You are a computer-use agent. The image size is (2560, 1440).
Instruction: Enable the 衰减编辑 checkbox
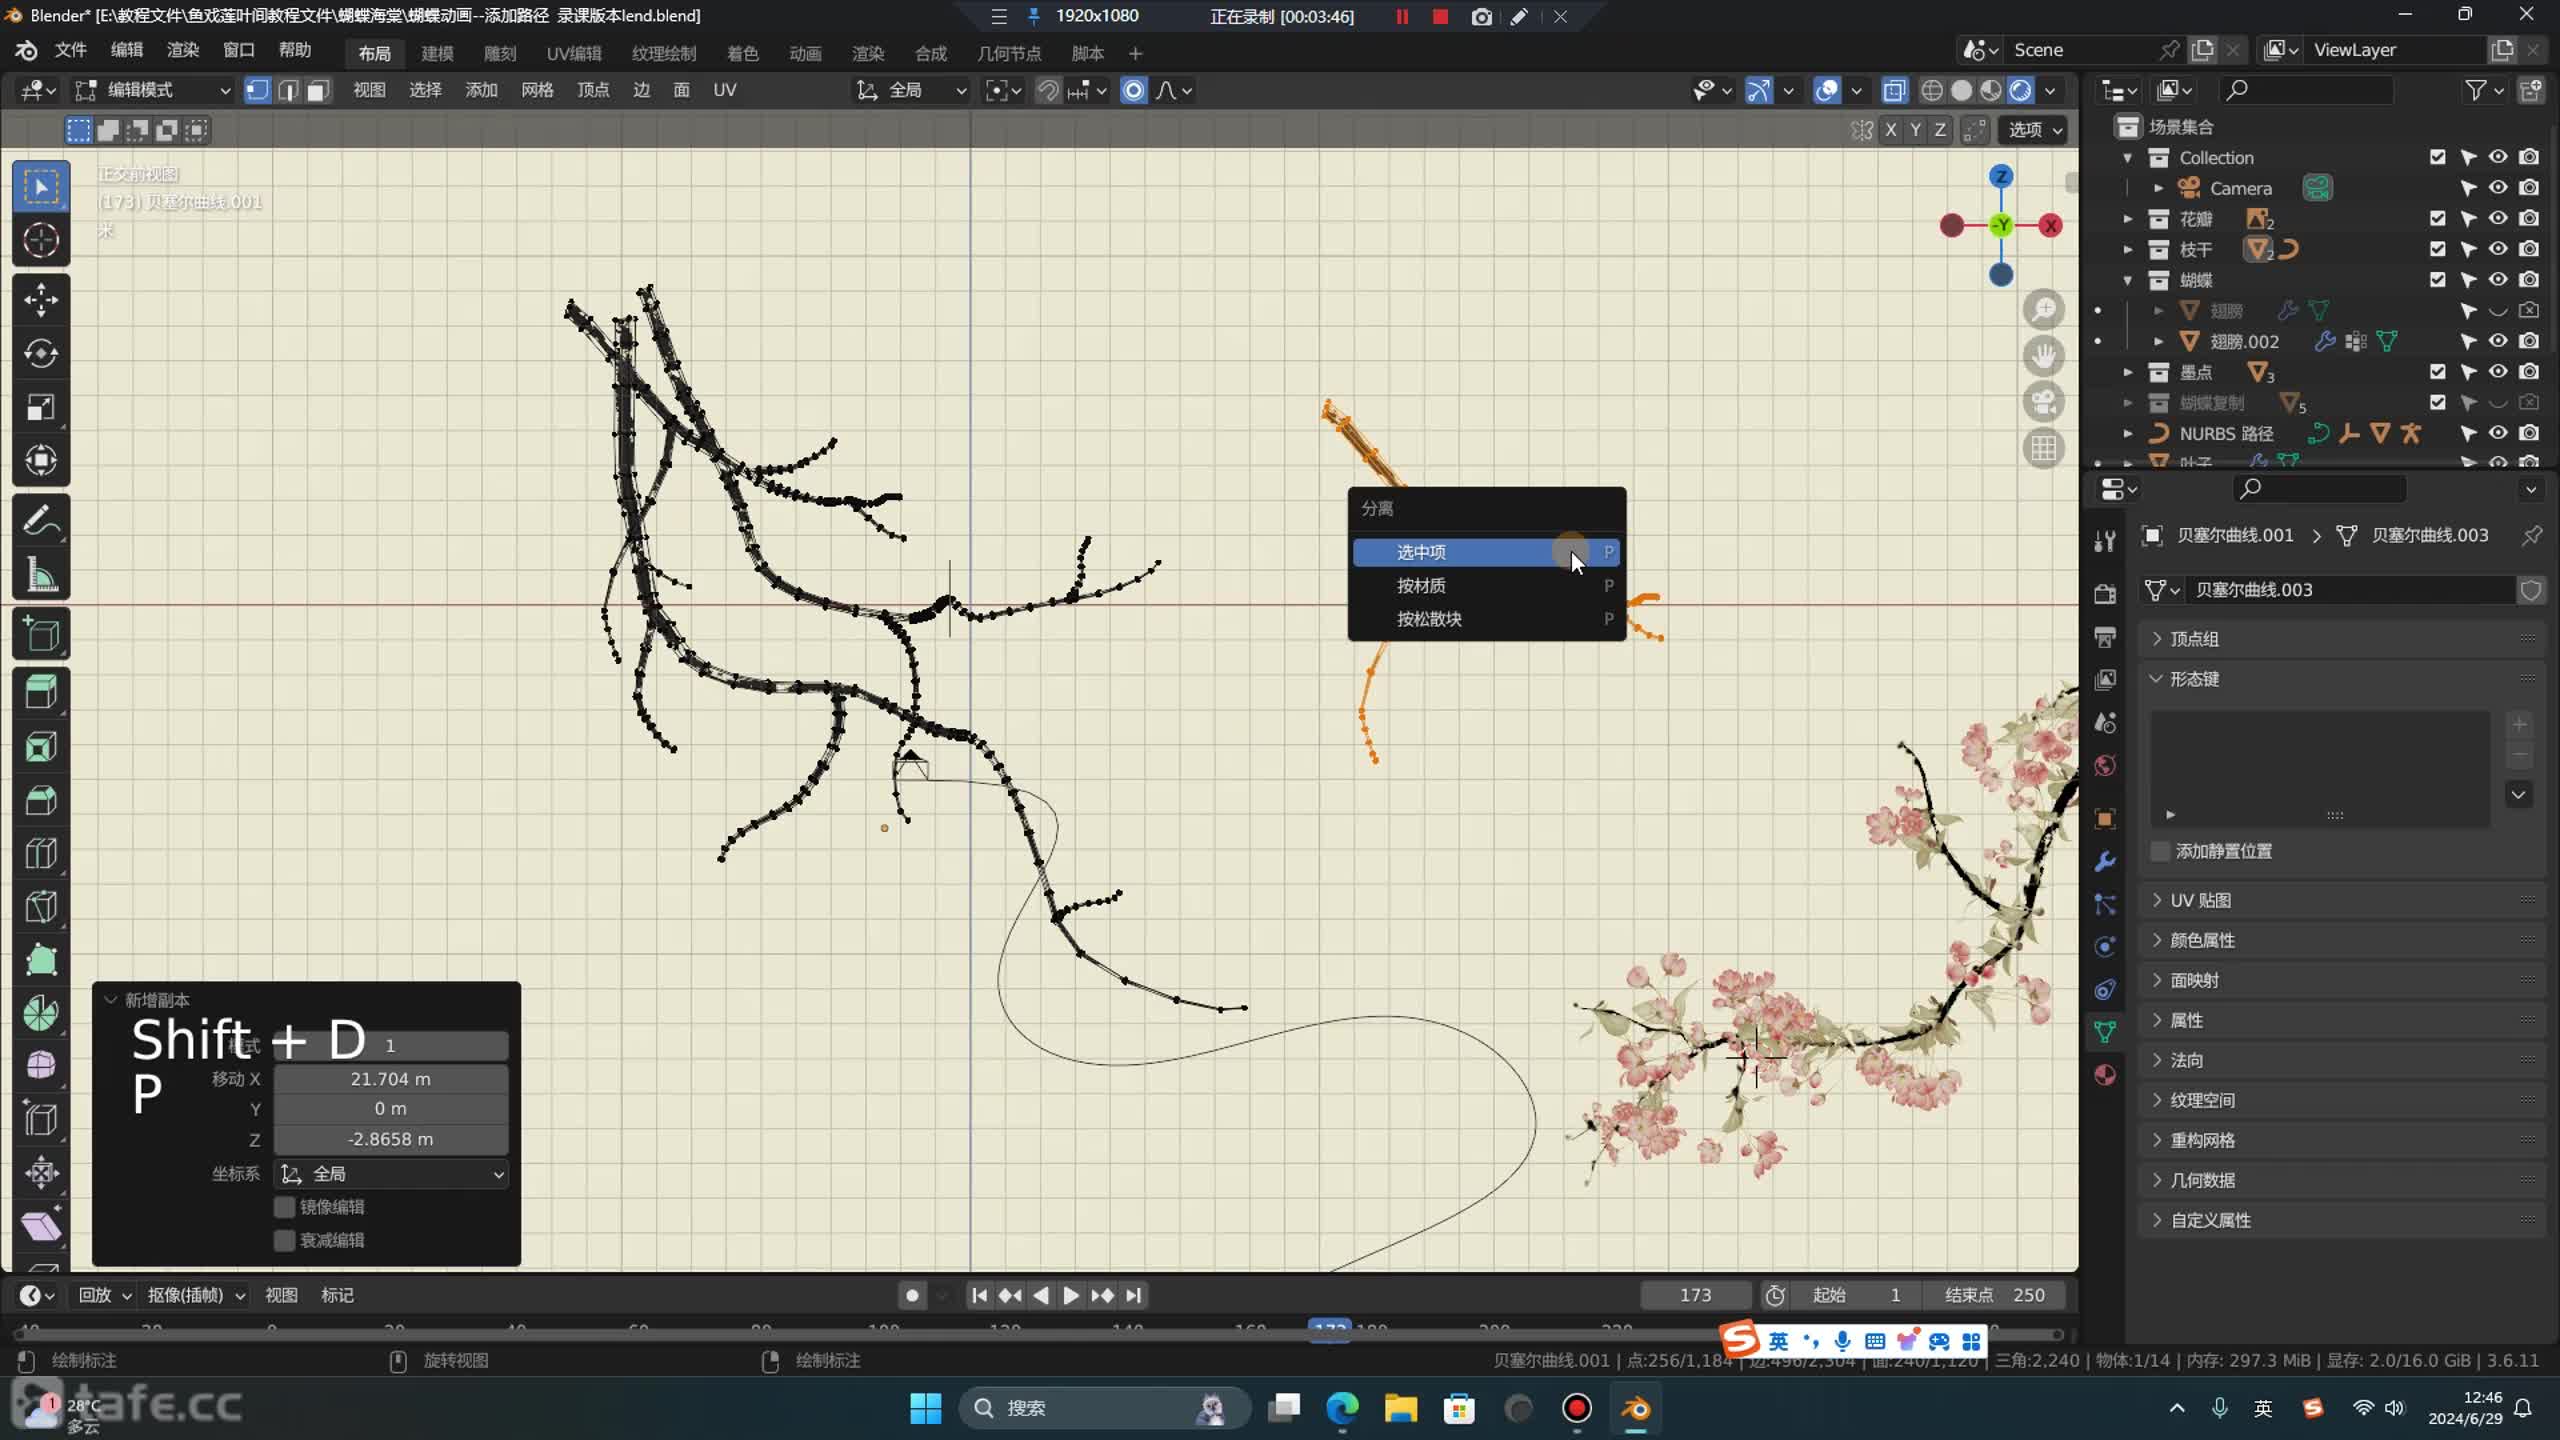(x=285, y=1240)
